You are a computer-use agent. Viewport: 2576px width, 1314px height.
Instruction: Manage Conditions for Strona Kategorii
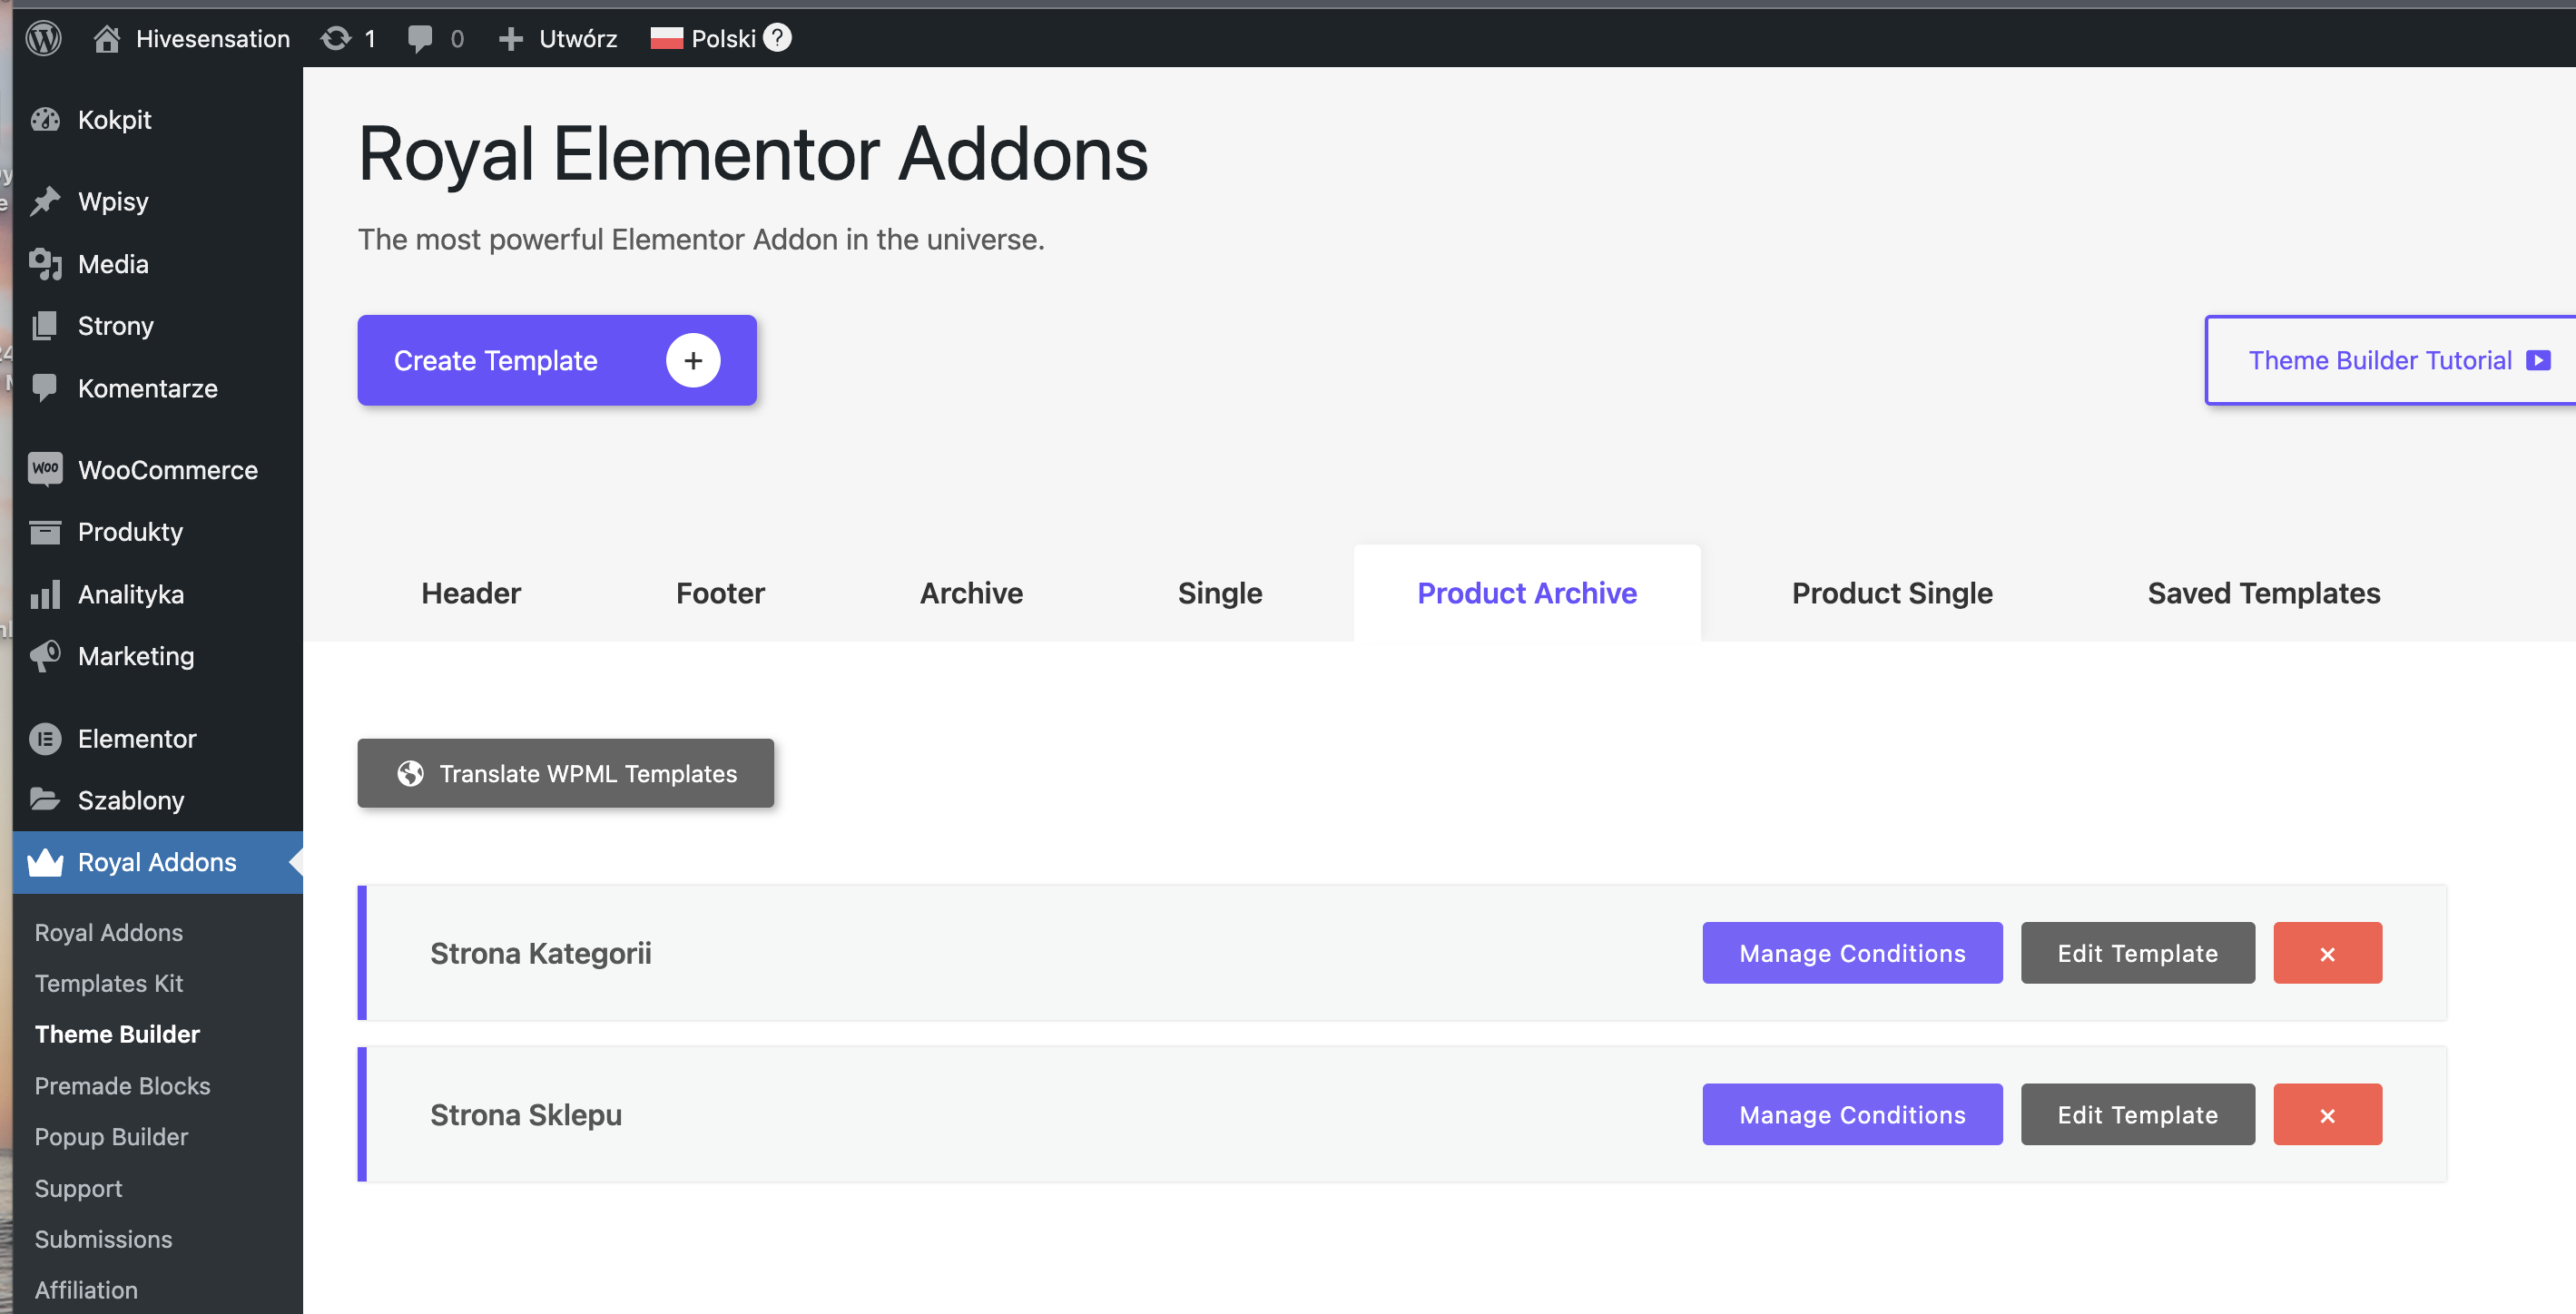click(x=1852, y=953)
